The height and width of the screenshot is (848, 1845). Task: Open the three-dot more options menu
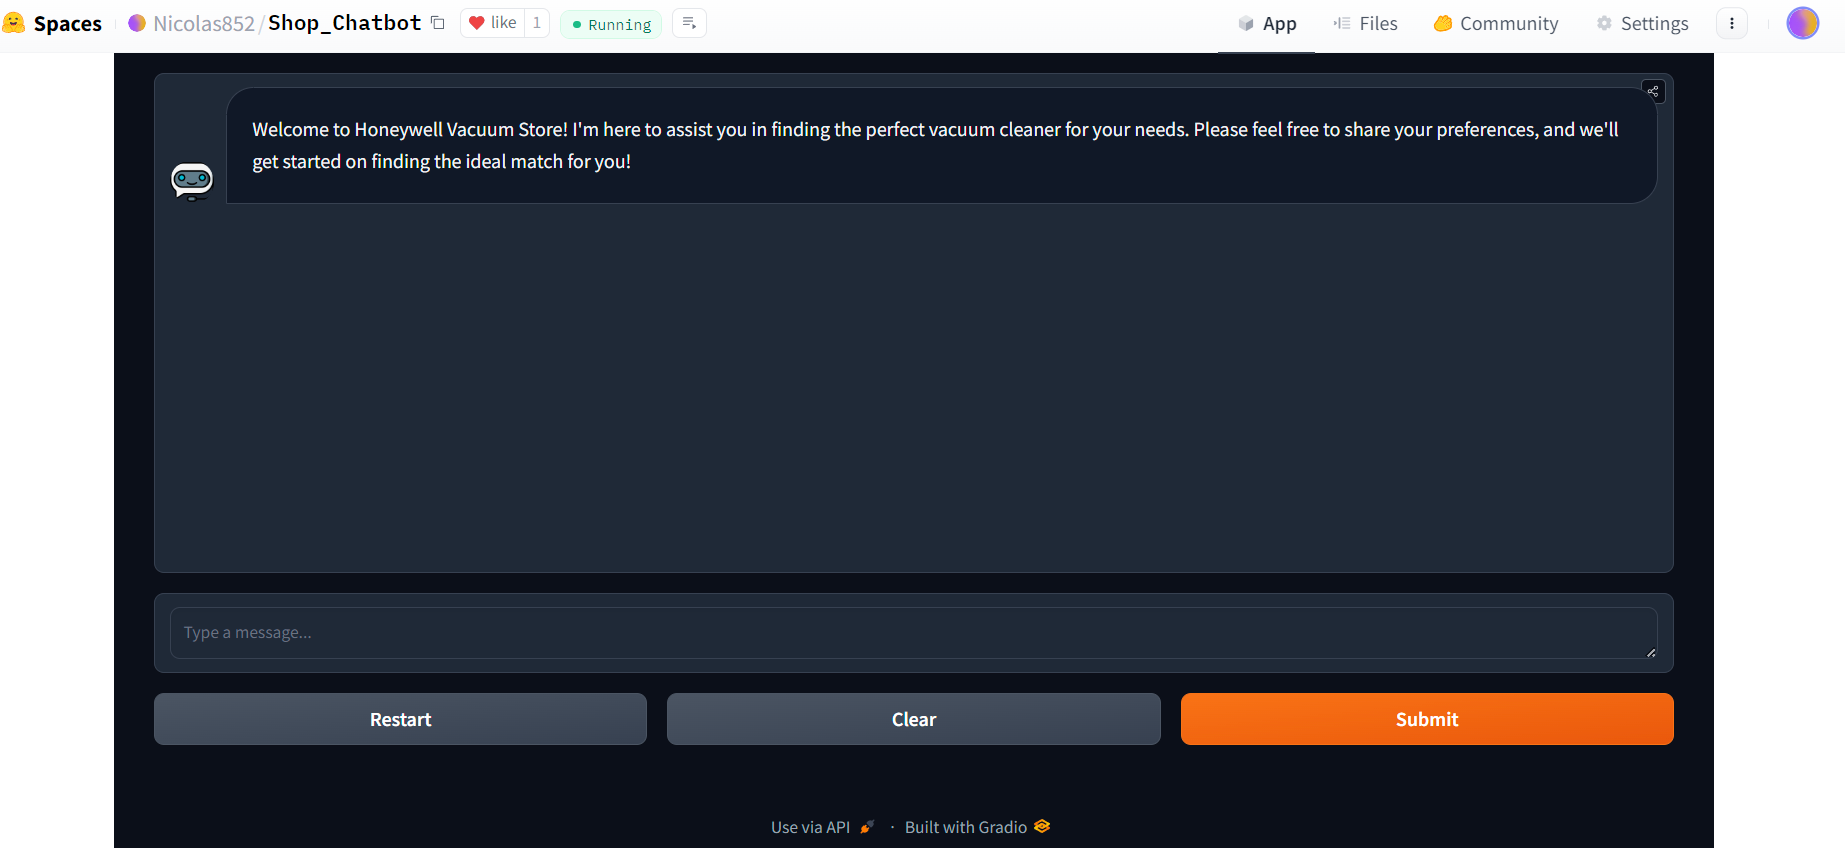[x=1732, y=23]
